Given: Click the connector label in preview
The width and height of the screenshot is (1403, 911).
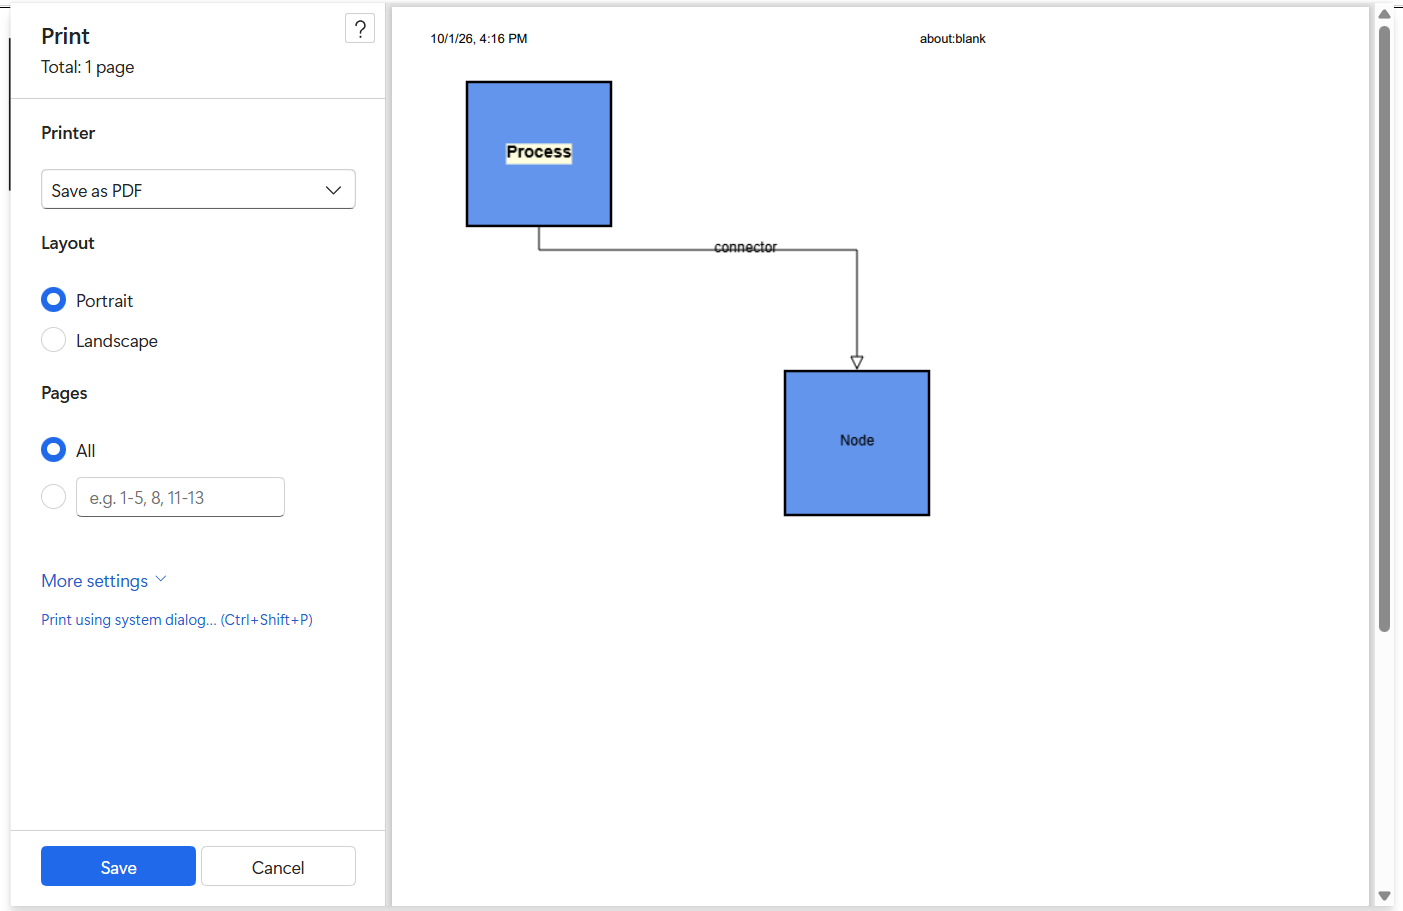Looking at the screenshot, I should coord(745,247).
